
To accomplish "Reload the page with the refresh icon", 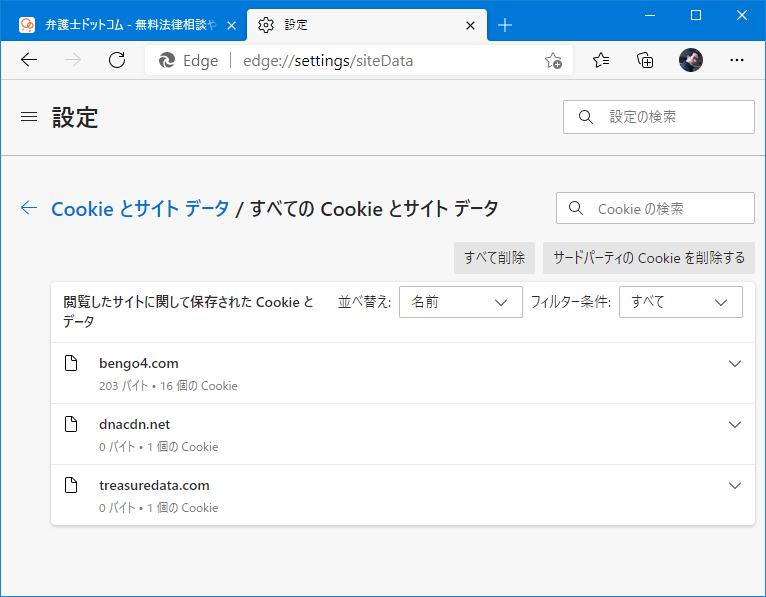I will (x=117, y=60).
